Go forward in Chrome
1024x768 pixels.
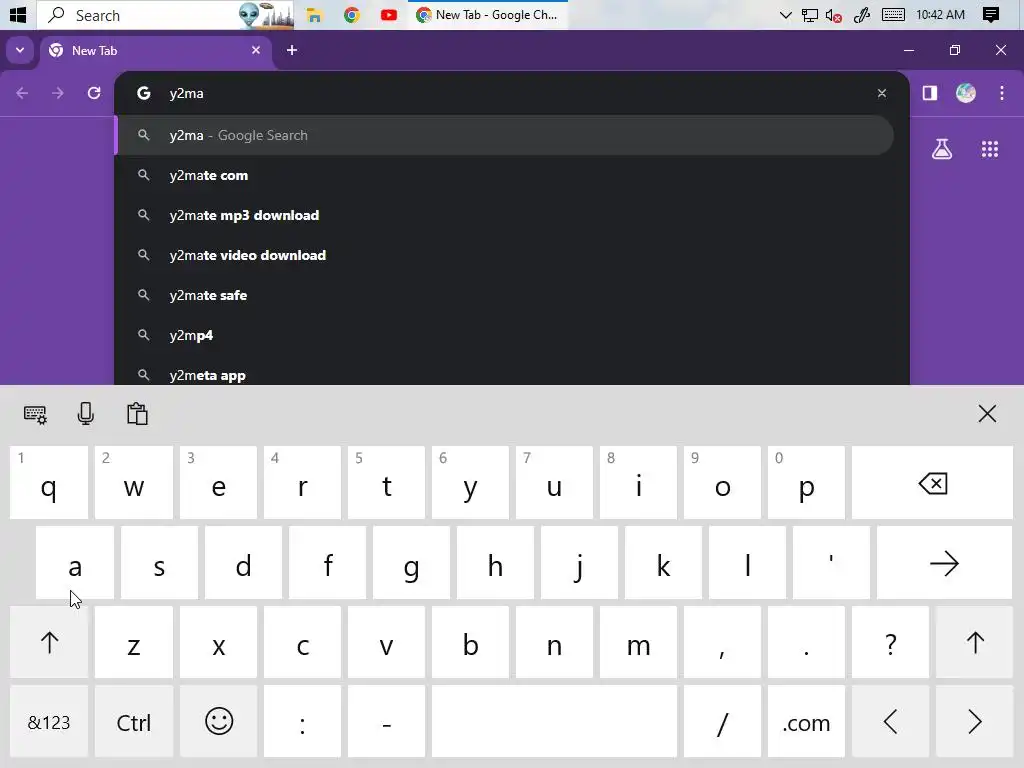point(57,93)
